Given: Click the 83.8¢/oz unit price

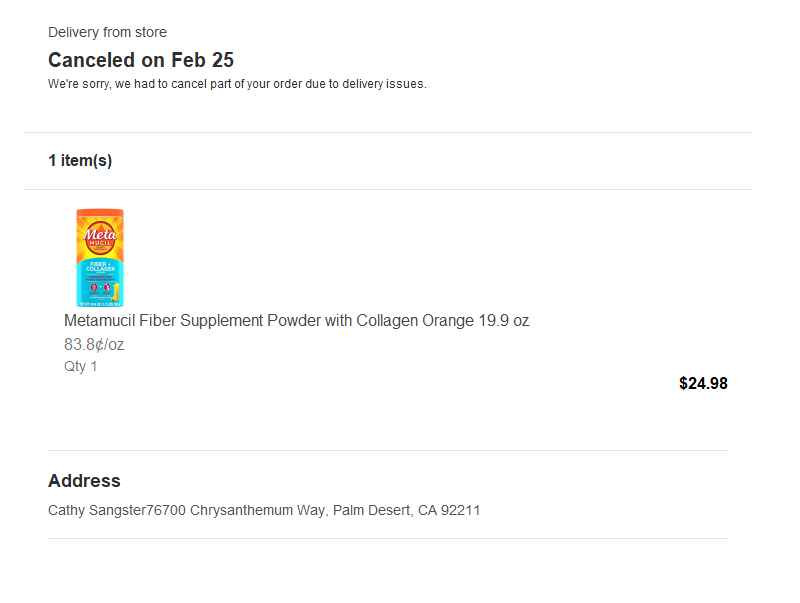Looking at the screenshot, I should (x=94, y=345).
